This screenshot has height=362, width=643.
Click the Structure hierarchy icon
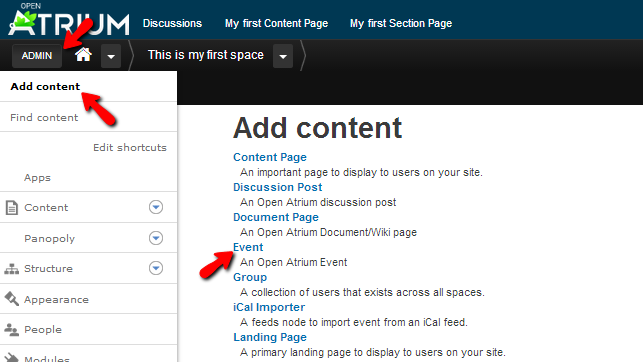(11, 269)
